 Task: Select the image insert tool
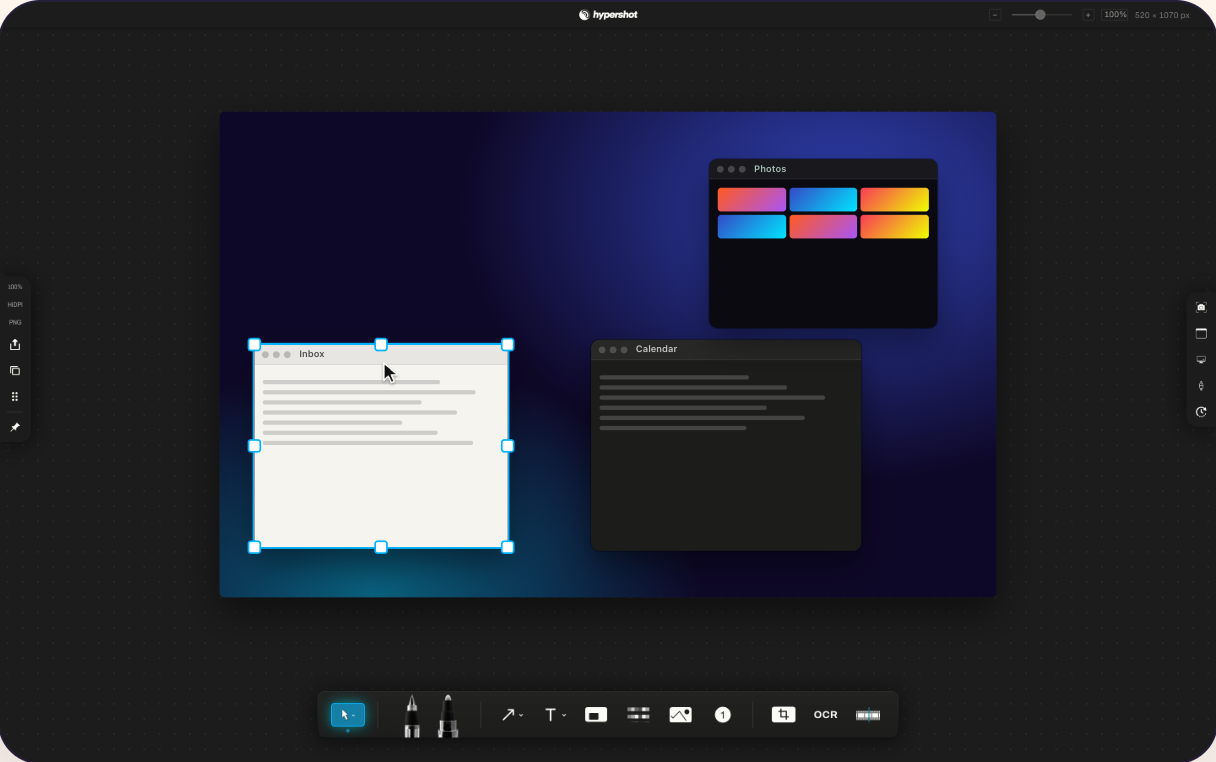pyautogui.click(x=680, y=715)
